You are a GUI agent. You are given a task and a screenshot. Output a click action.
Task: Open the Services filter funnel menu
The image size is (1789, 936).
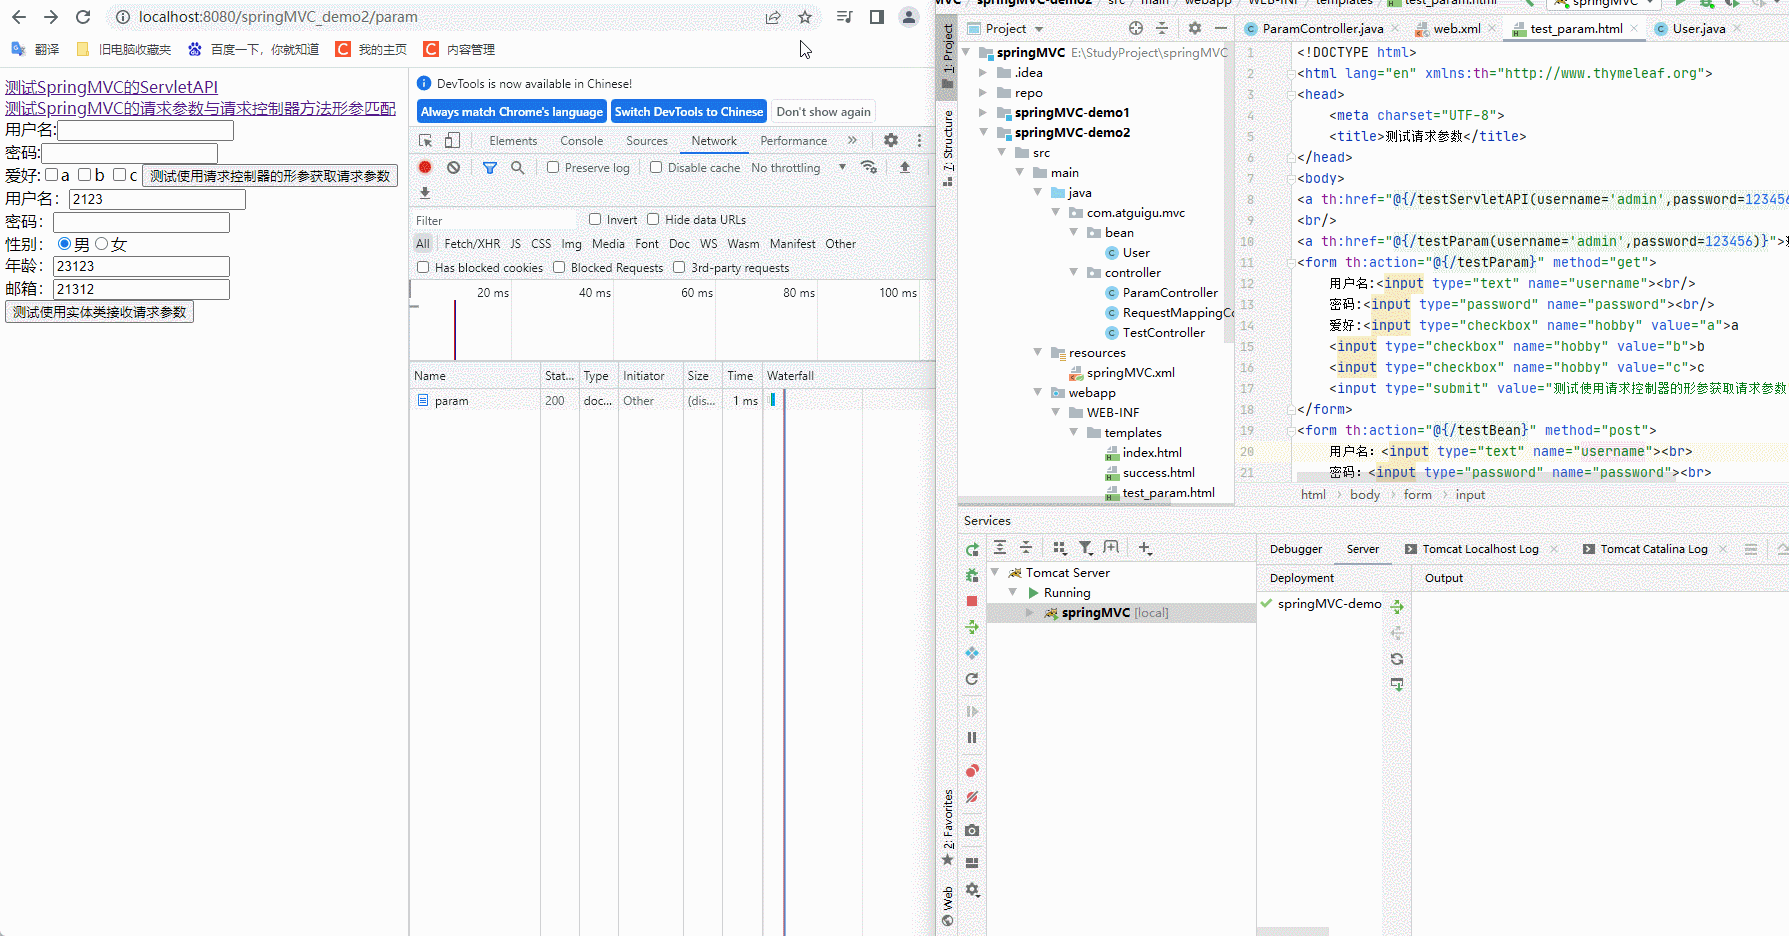(1086, 548)
